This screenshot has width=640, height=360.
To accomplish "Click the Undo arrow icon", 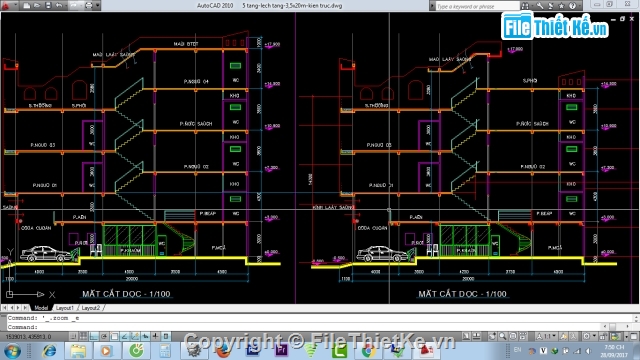I will [59, 5].
